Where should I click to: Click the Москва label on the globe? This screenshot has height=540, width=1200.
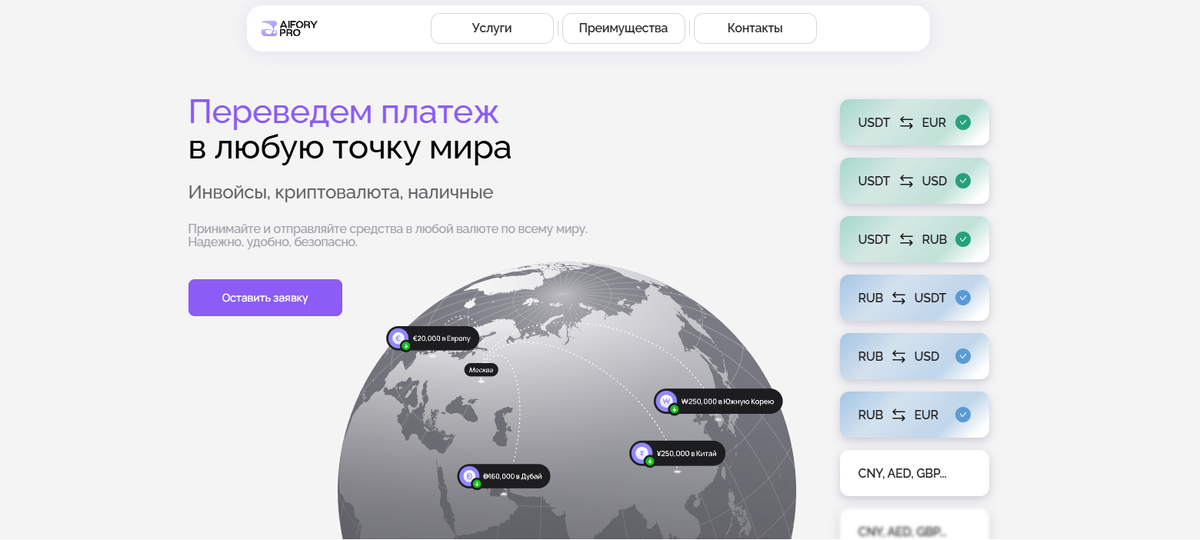pos(481,370)
